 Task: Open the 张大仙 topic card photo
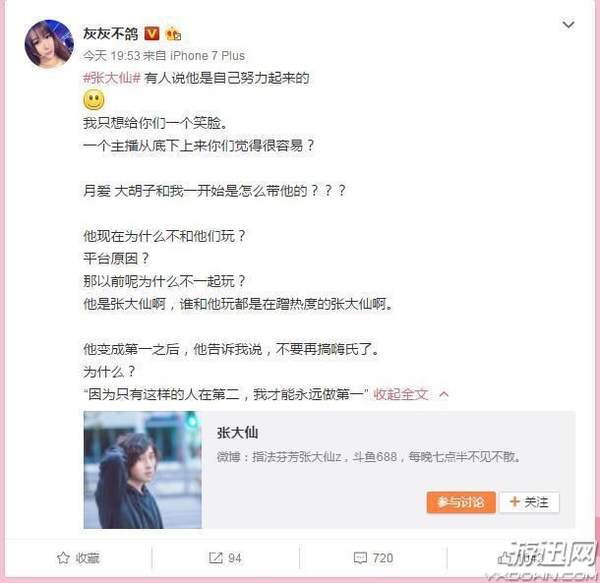[142, 470]
